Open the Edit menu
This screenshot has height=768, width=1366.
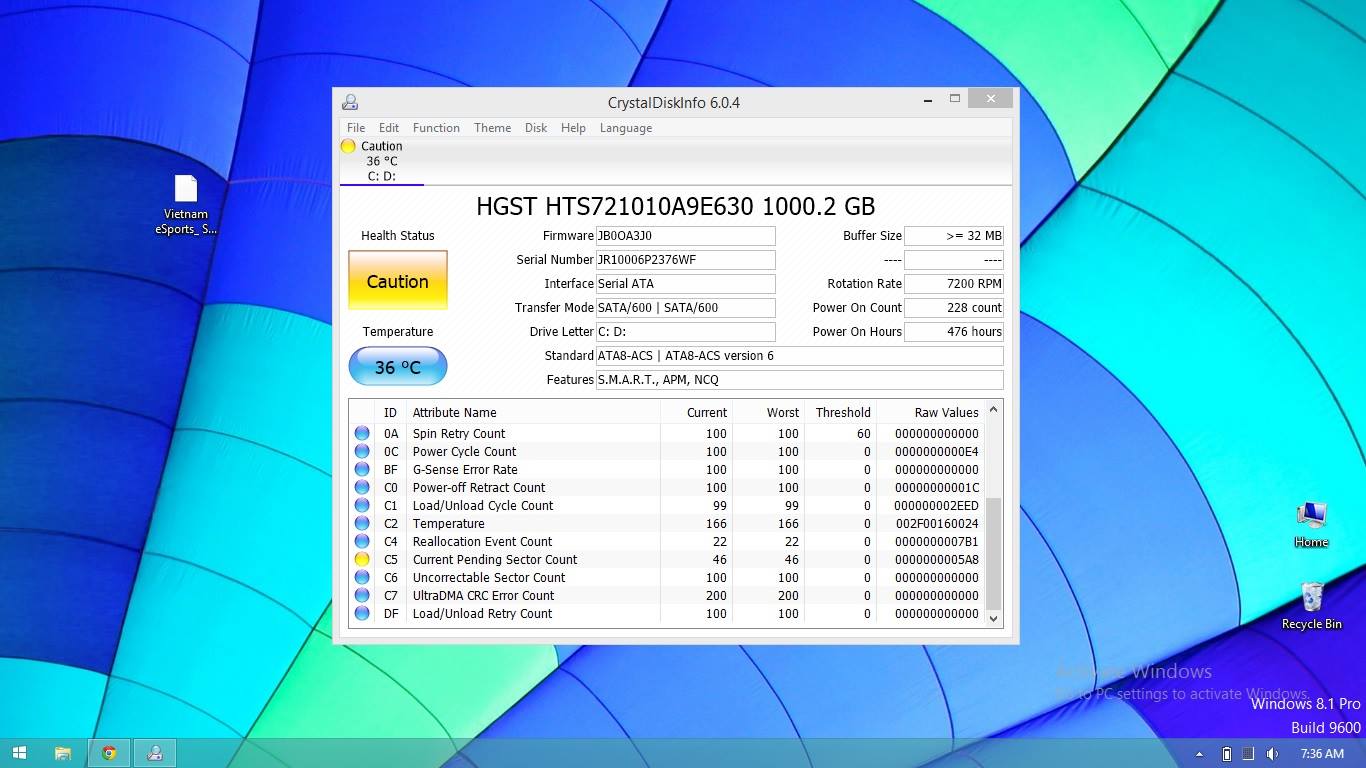[x=389, y=128]
